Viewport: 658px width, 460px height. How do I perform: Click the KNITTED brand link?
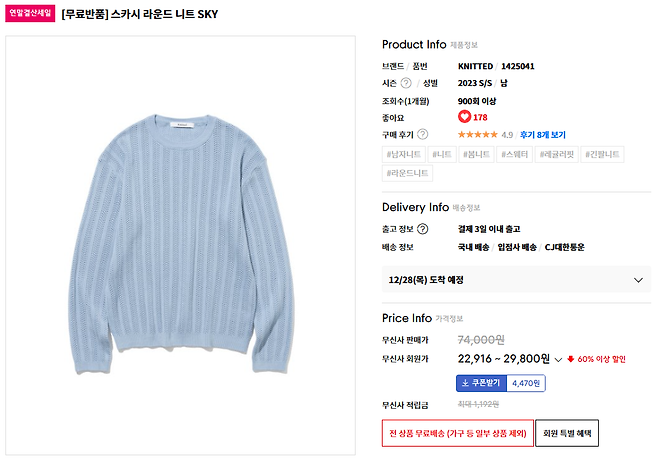[x=475, y=66]
